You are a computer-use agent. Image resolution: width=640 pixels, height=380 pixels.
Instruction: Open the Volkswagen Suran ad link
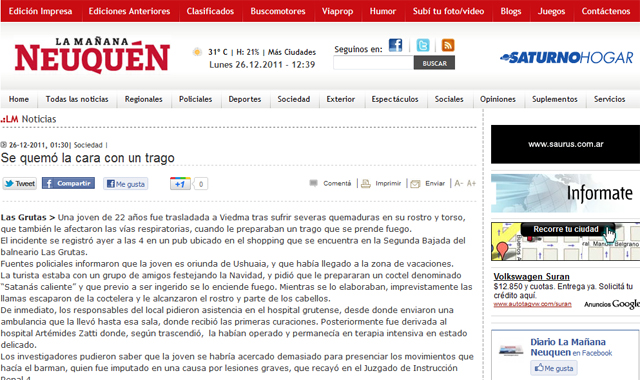point(531,276)
